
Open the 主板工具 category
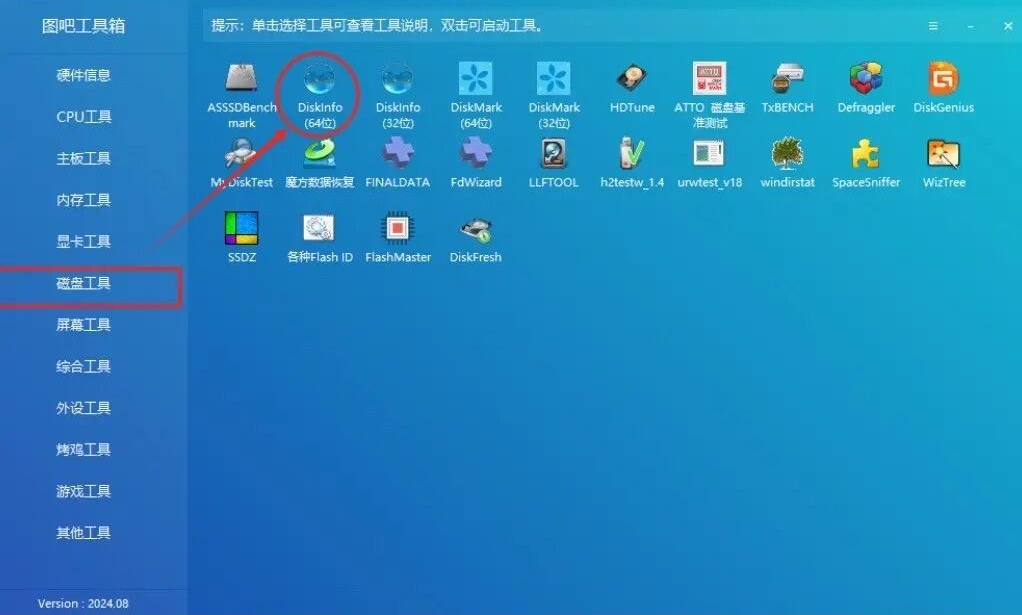[x=83, y=159]
